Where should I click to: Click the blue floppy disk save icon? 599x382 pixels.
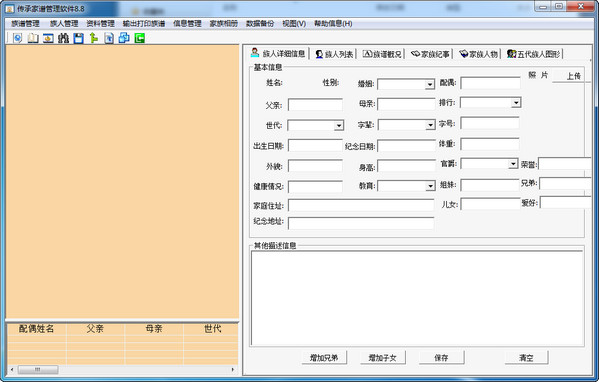79,38
